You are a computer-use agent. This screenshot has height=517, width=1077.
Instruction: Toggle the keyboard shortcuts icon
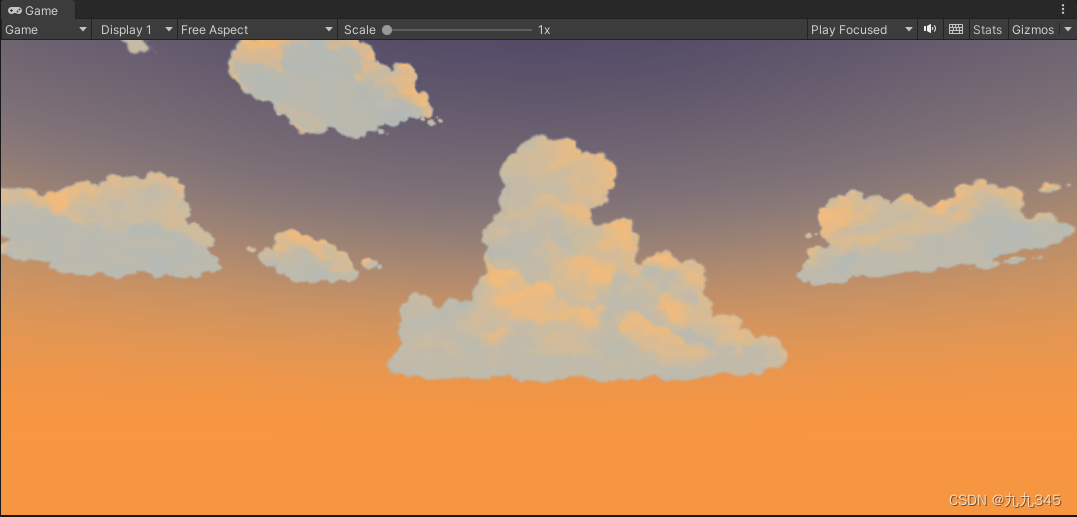pos(955,29)
